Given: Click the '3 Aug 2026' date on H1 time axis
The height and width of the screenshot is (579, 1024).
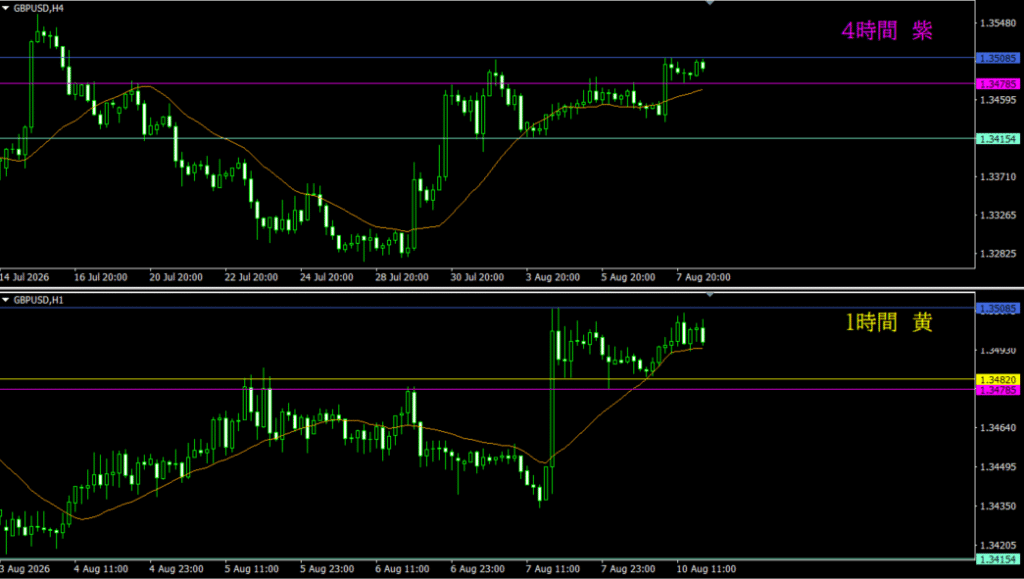Looking at the screenshot, I should (25, 569).
